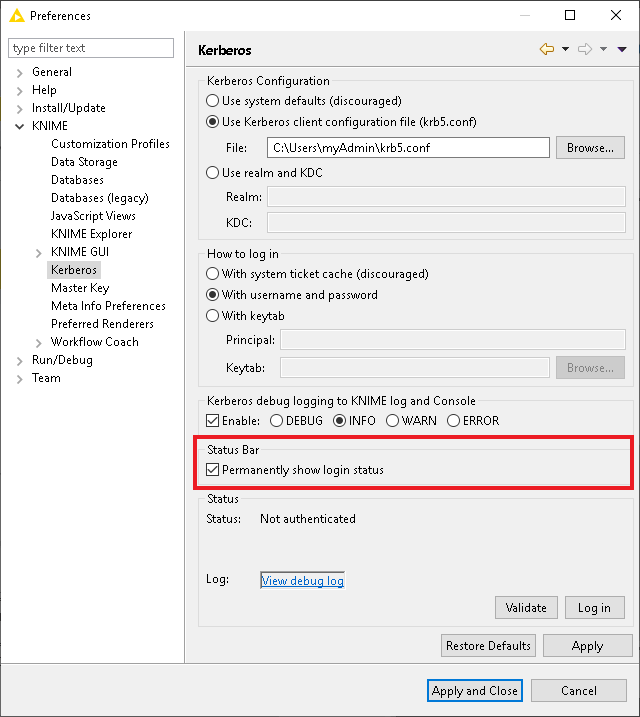
Task: Open Meta Info Preferences page
Action: [x=108, y=305]
